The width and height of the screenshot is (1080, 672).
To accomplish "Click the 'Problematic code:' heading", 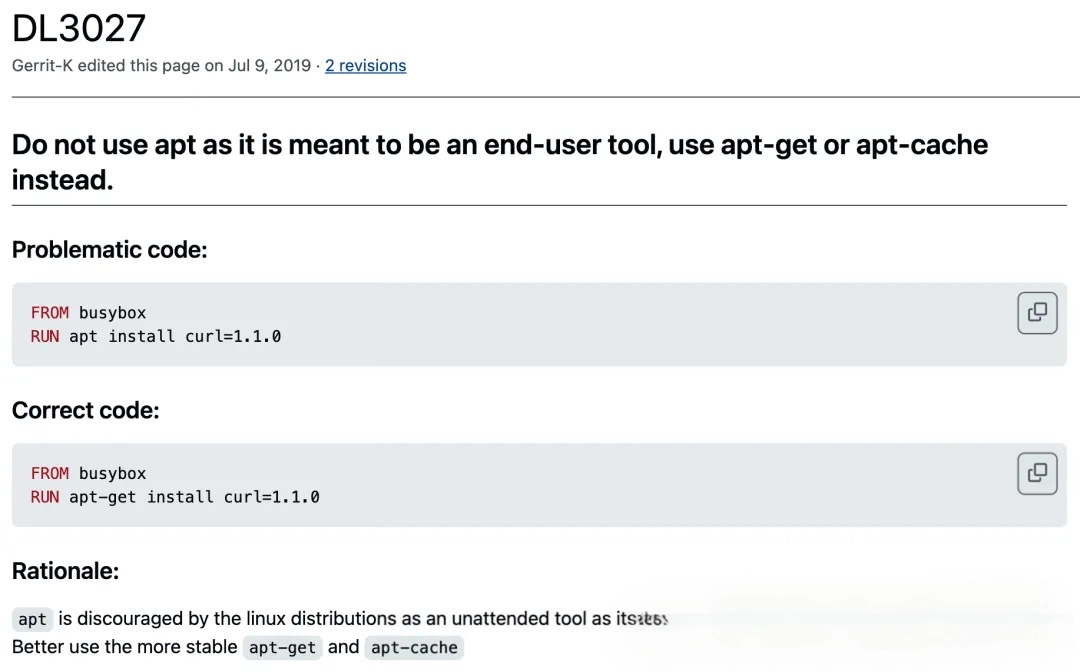I will coord(109,250).
